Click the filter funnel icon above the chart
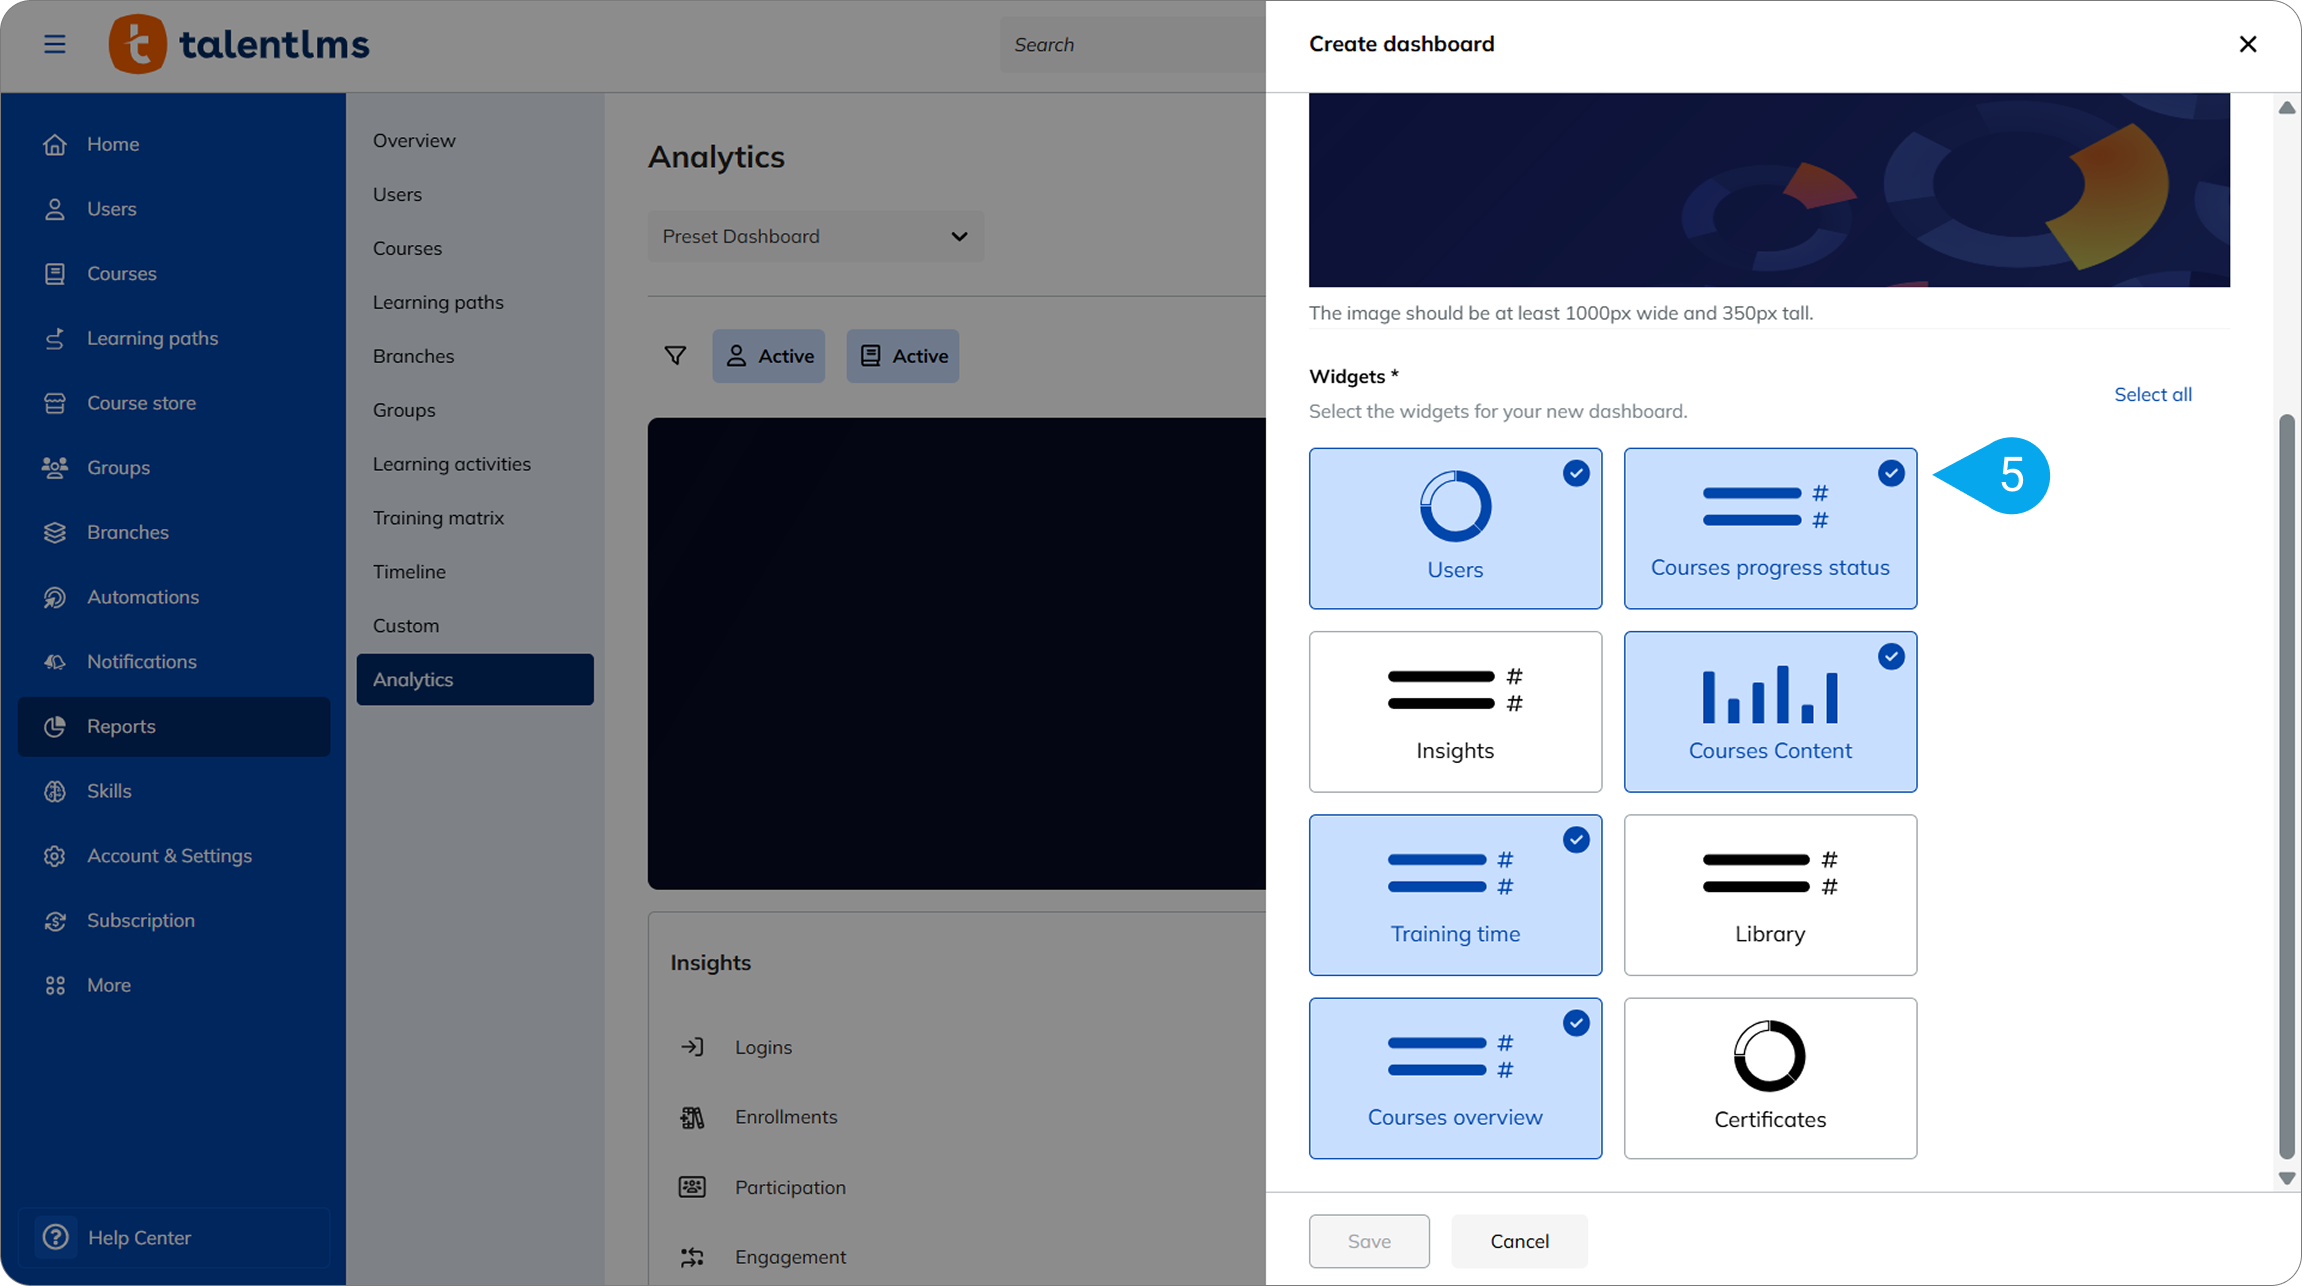Image resolution: width=2302 pixels, height=1286 pixels. [x=675, y=355]
